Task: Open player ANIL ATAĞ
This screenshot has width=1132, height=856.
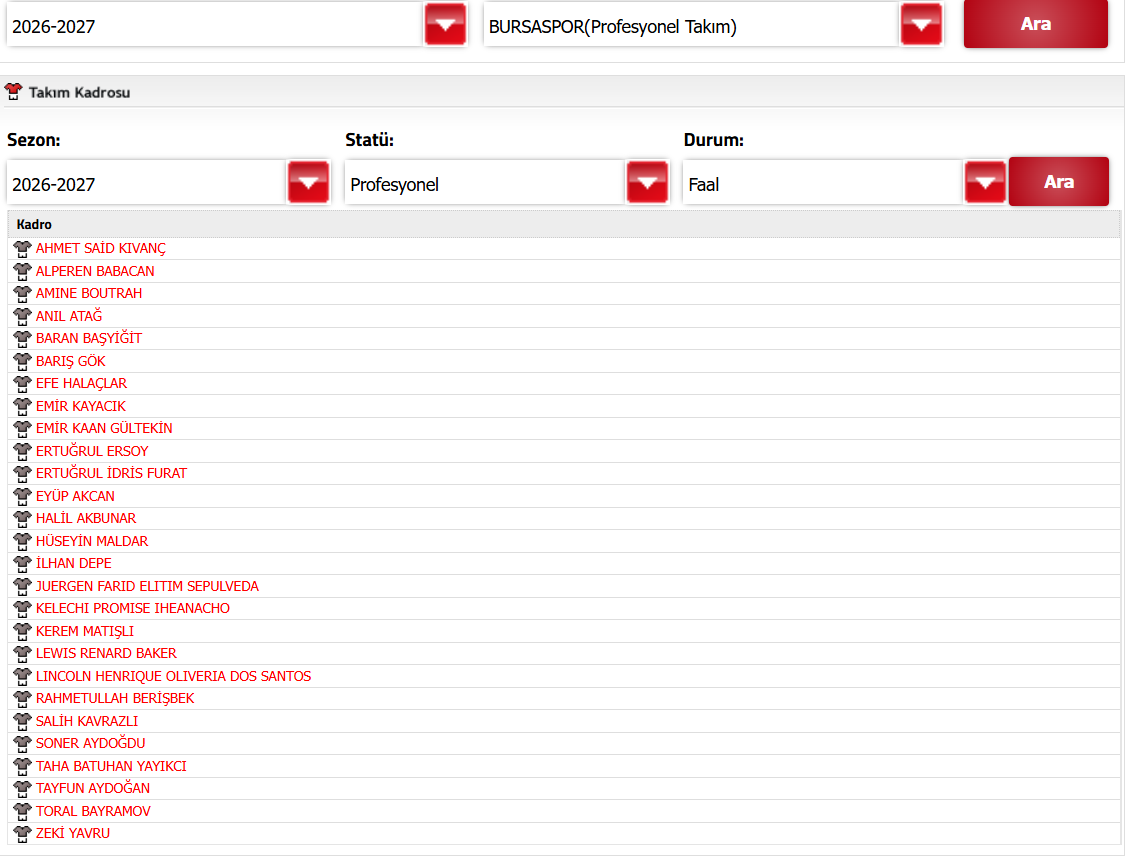Action: coord(69,315)
